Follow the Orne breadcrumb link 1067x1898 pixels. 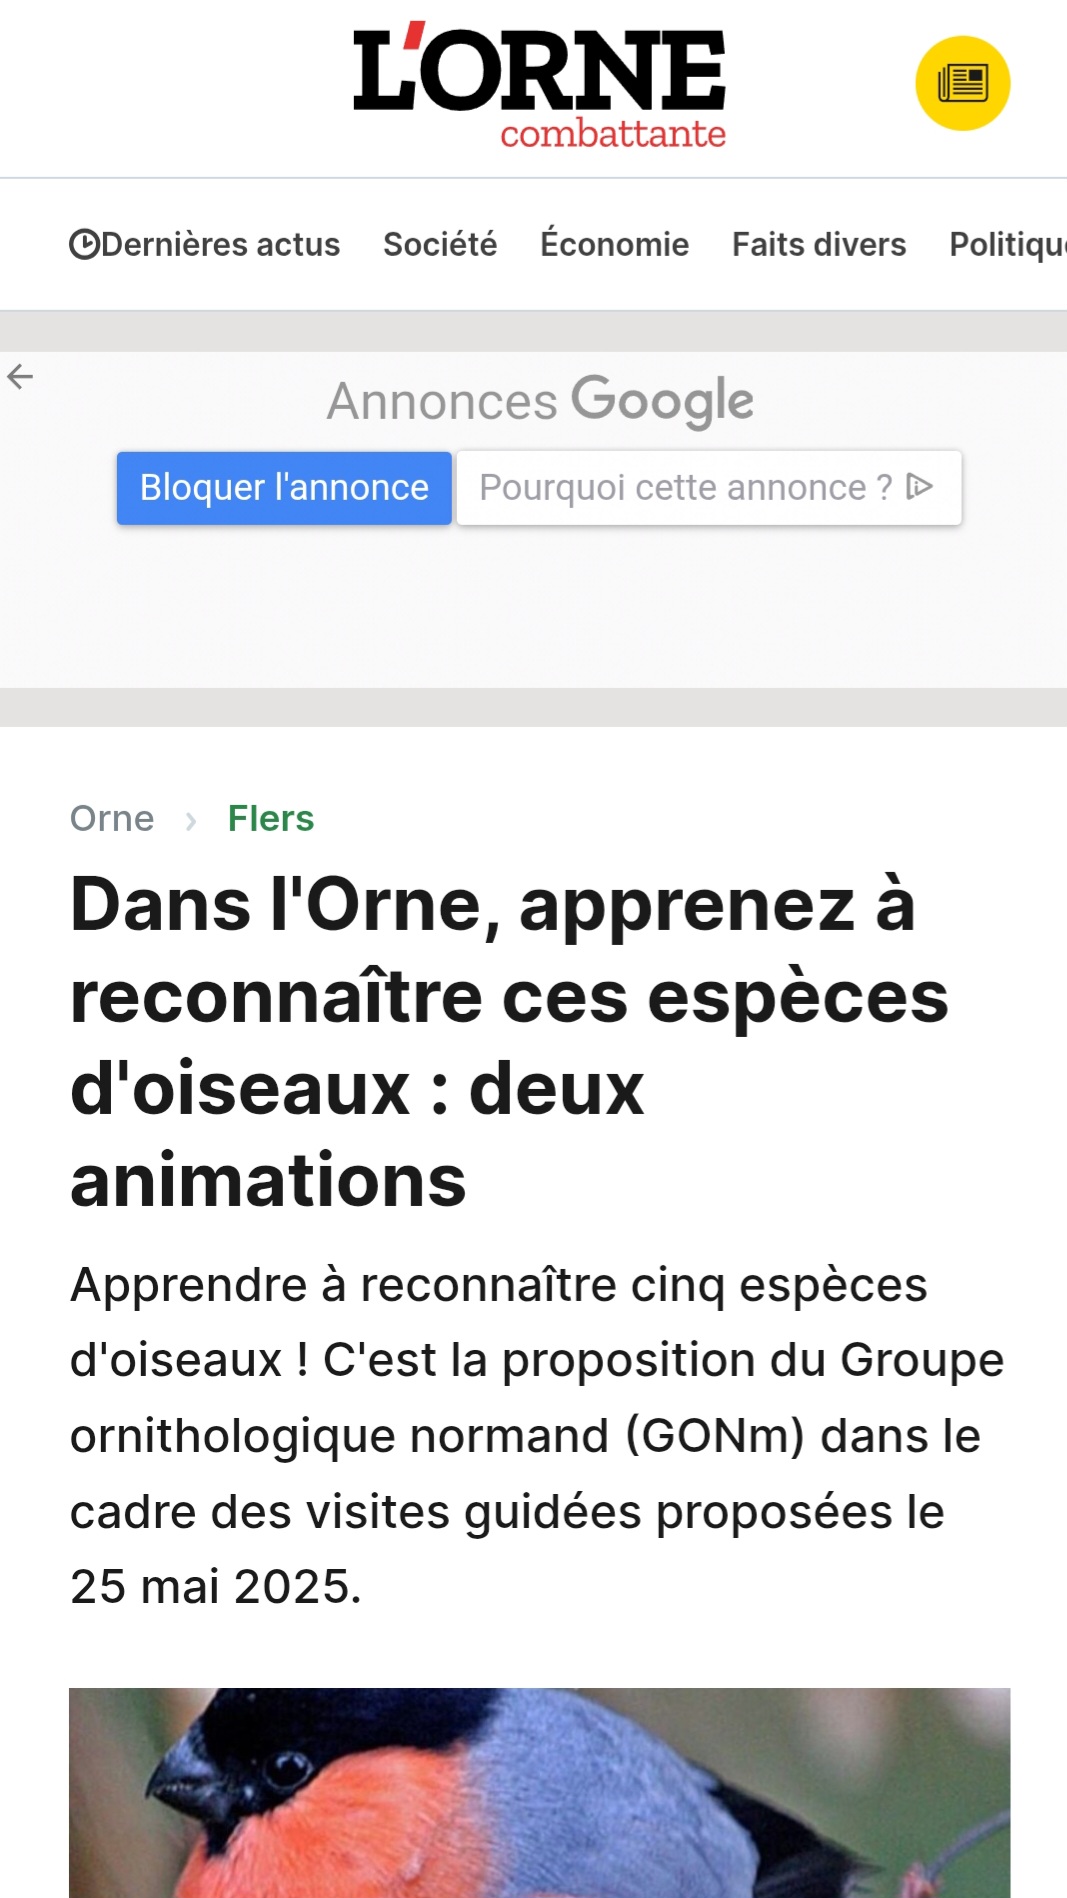[112, 819]
